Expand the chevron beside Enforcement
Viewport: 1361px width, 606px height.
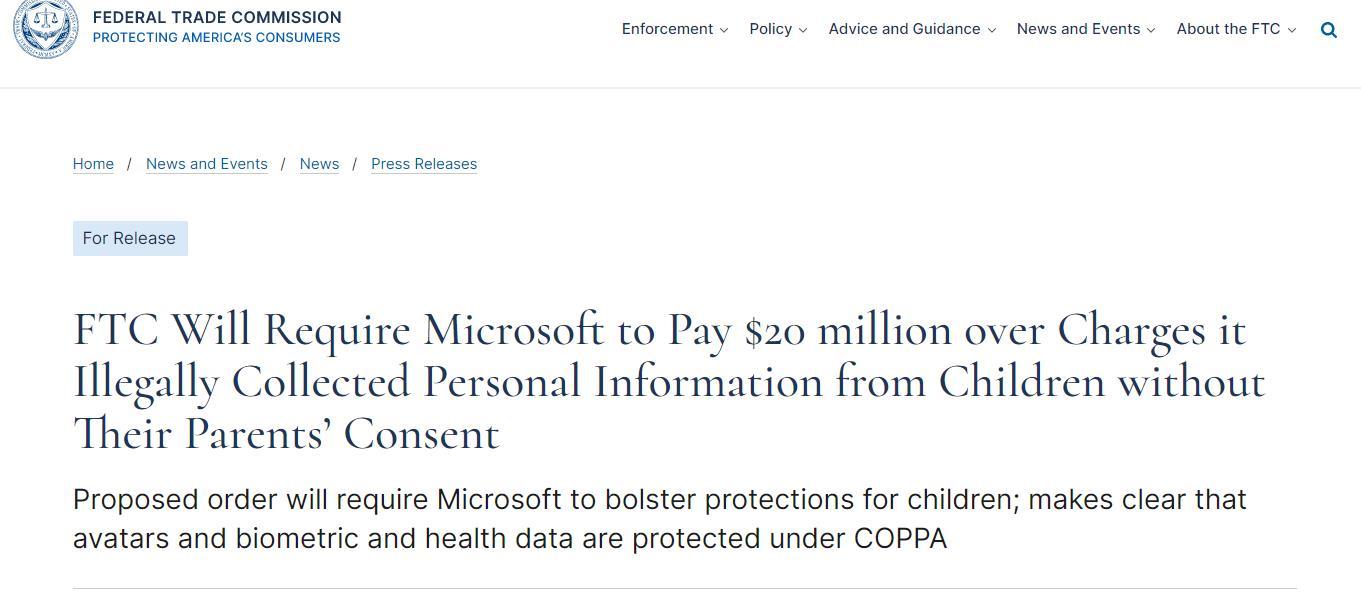[724, 30]
